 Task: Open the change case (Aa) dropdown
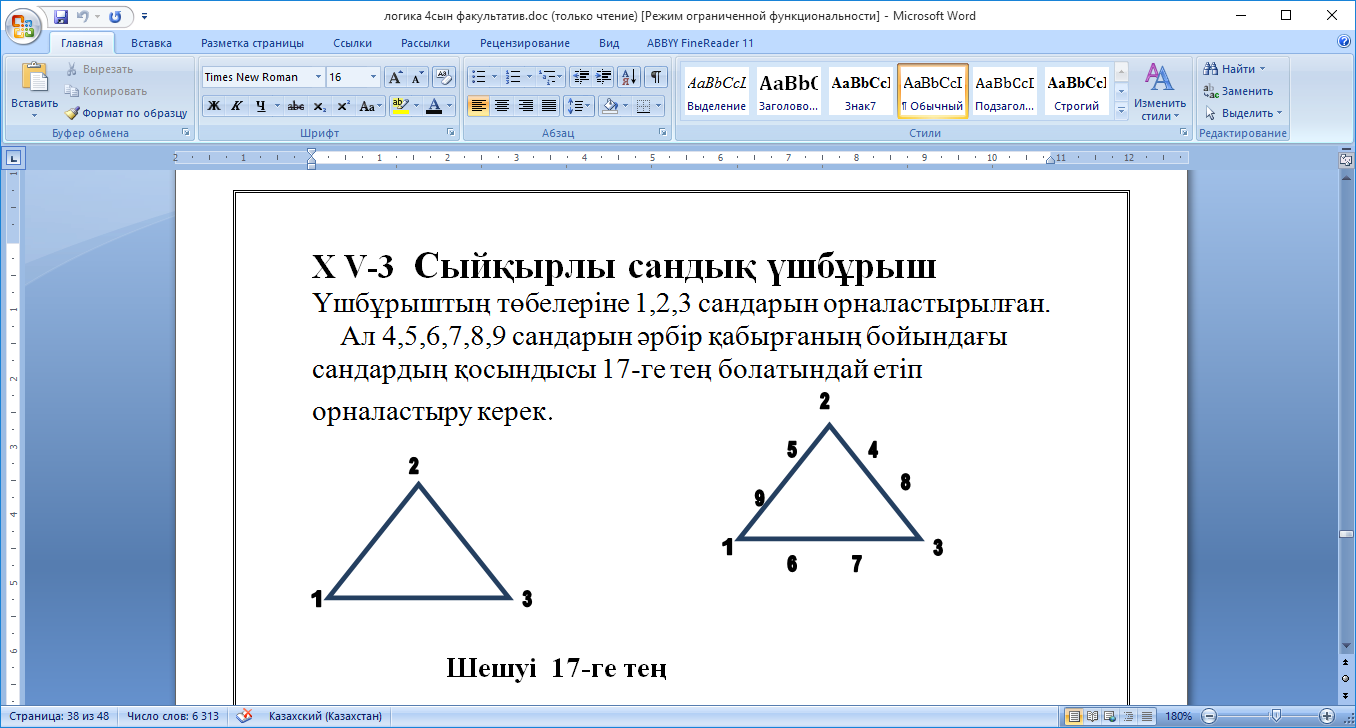[x=370, y=106]
